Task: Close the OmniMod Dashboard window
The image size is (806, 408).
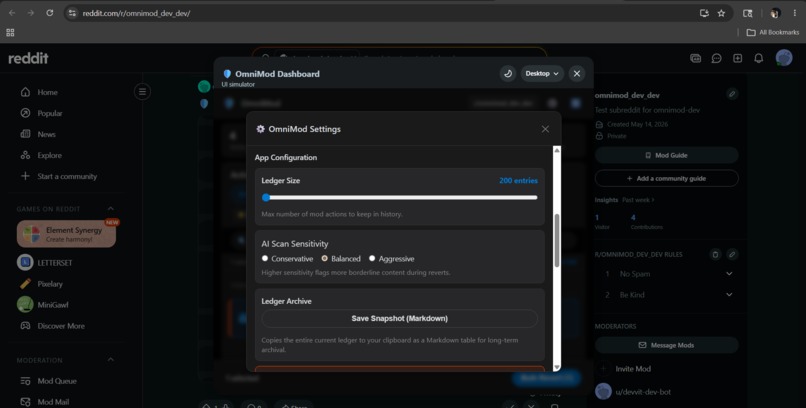Action: [x=577, y=73]
